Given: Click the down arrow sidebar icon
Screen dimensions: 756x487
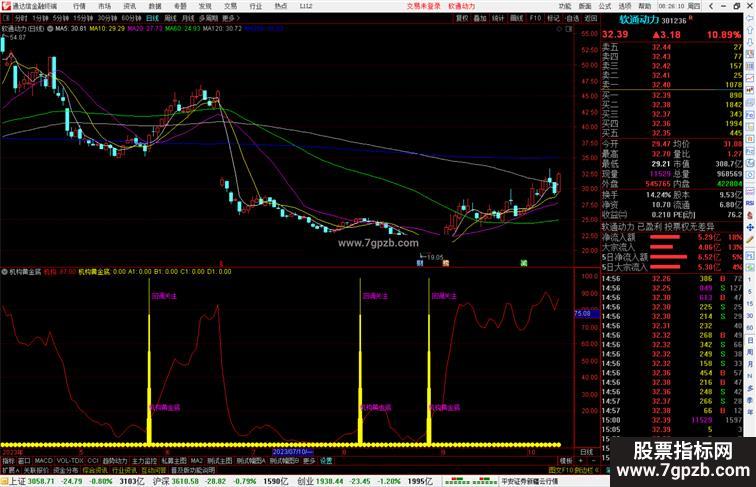Looking at the screenshot, I should (x=750, y=42).
